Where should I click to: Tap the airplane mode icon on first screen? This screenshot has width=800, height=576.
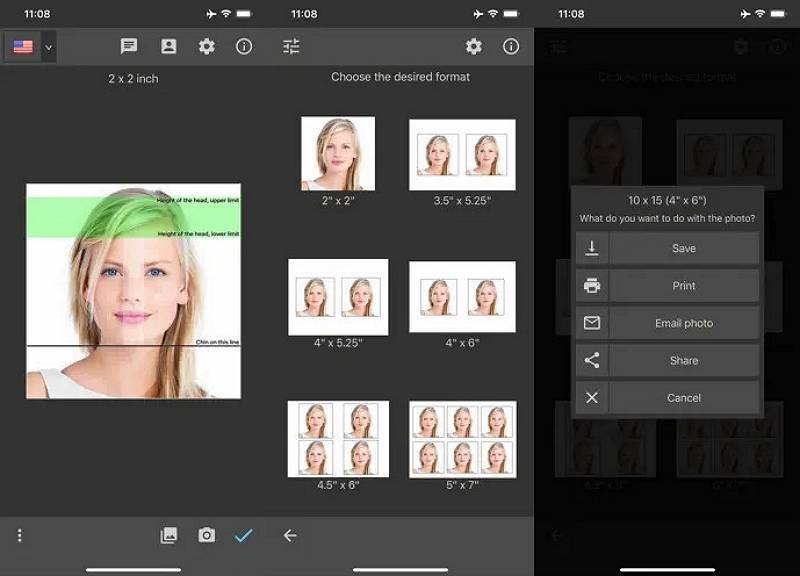point(211,14)
